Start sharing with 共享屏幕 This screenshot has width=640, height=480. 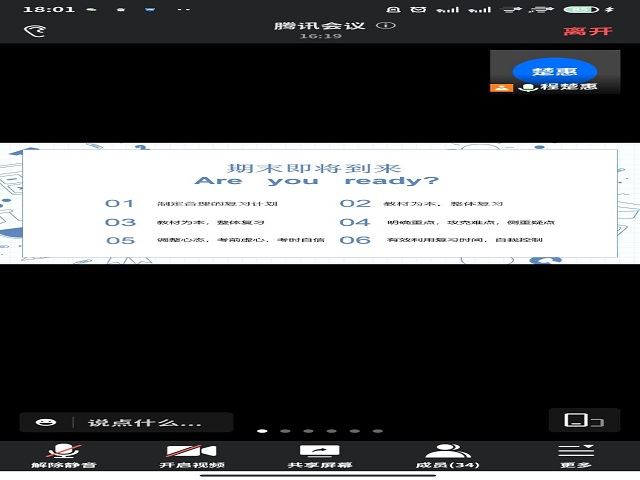320,456
